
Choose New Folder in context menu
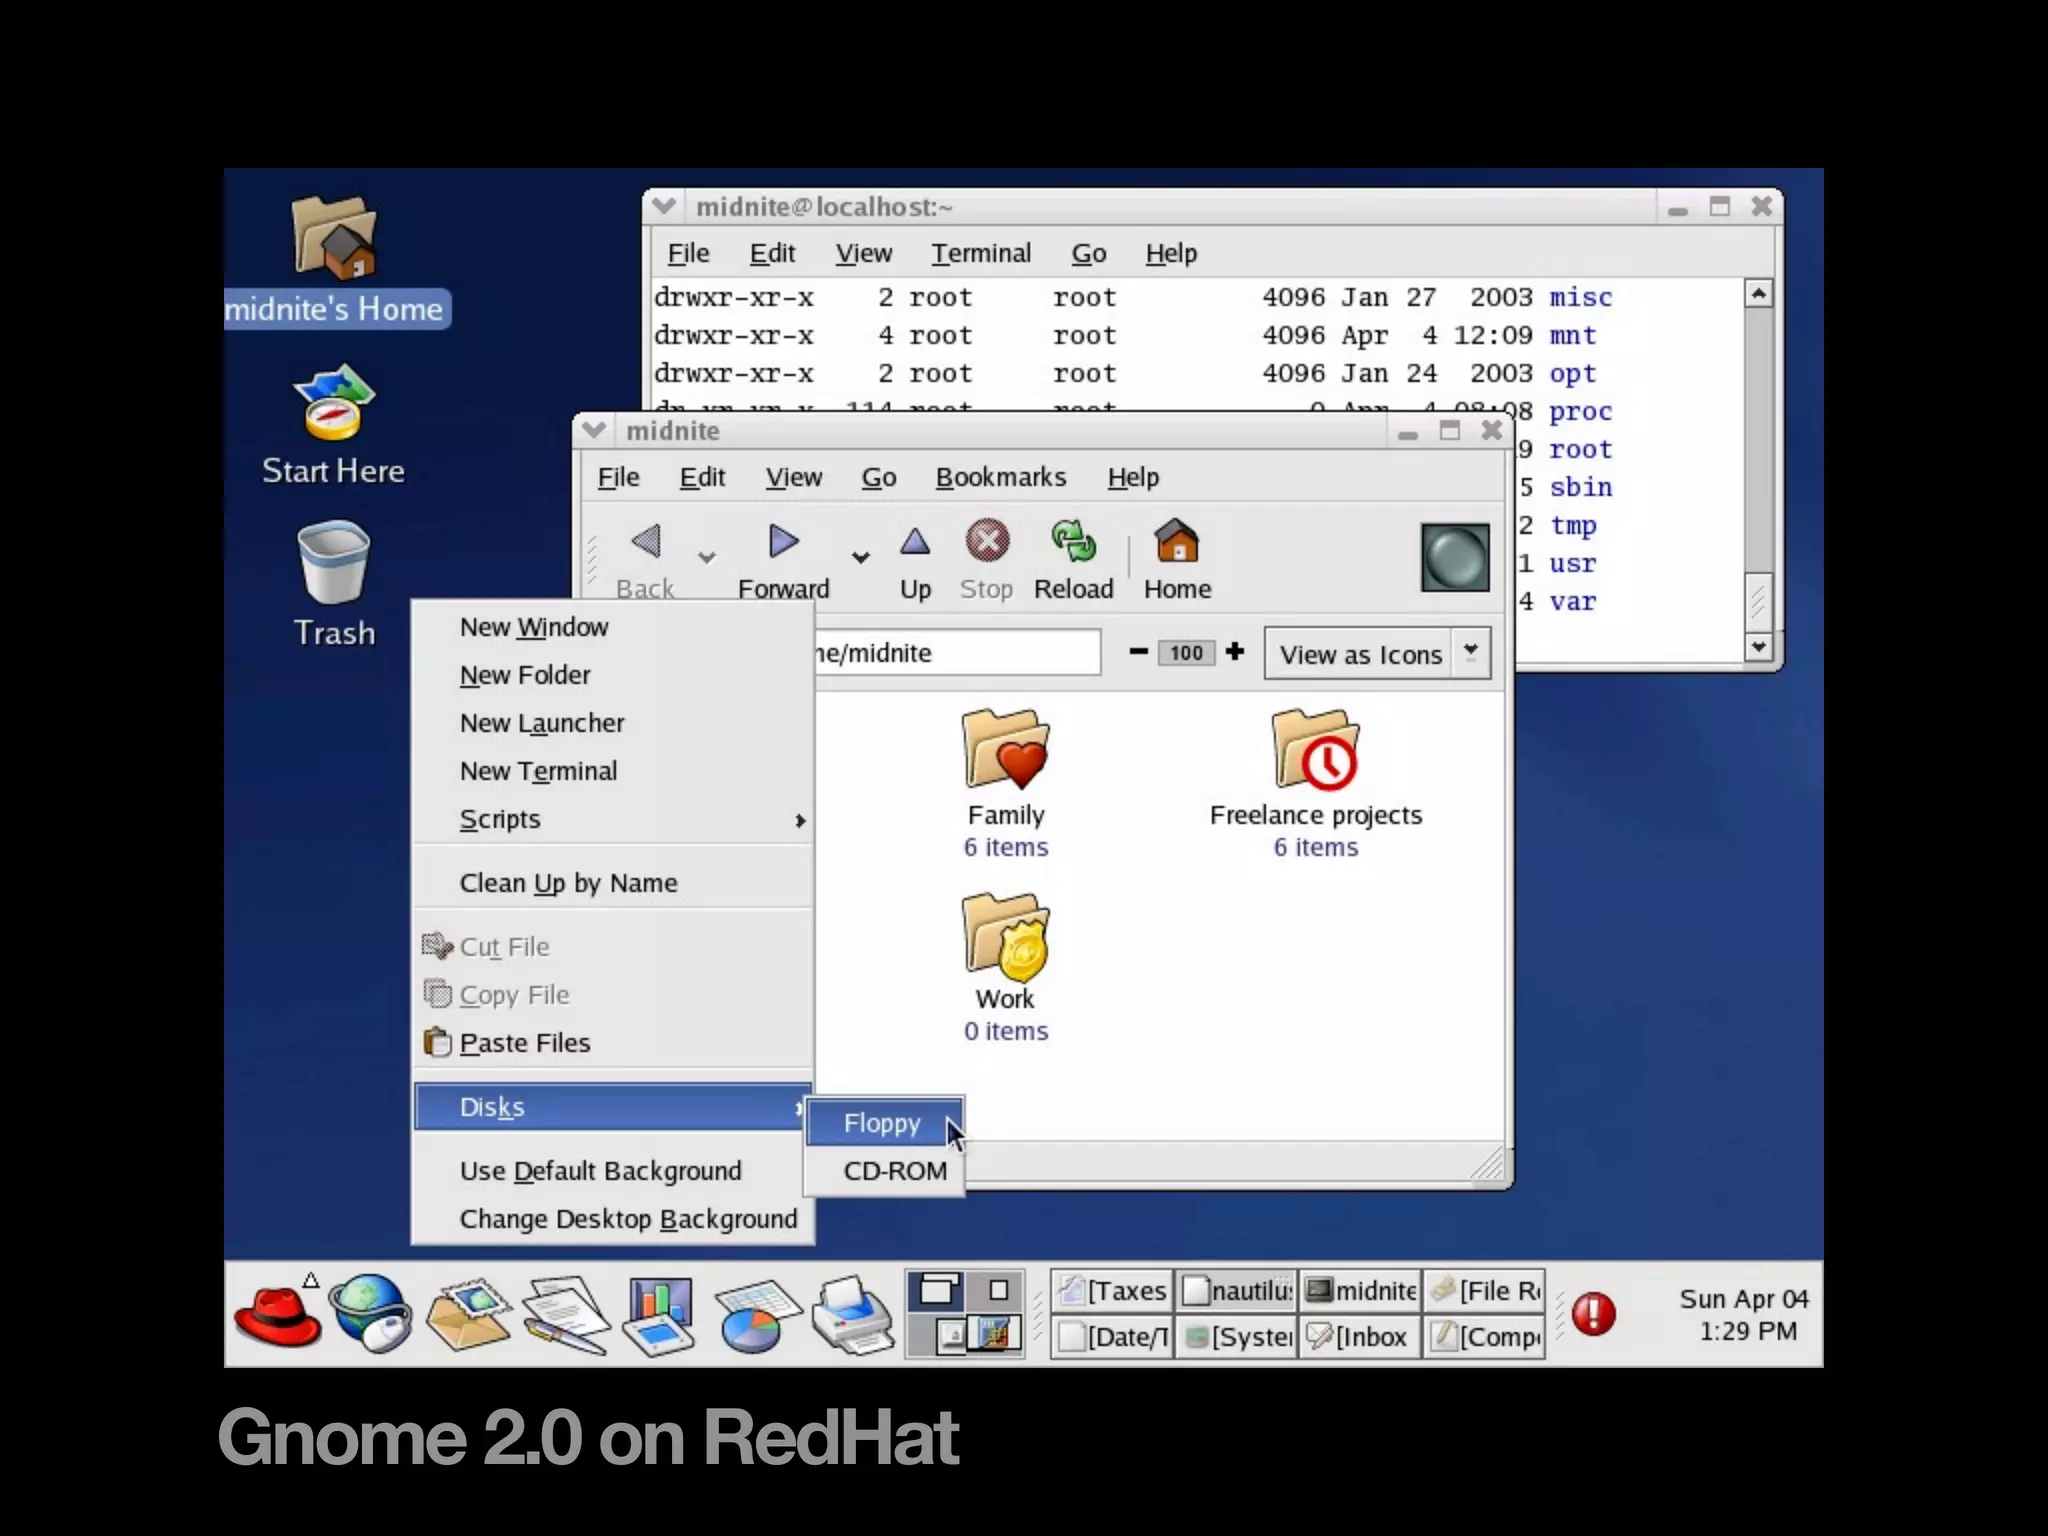pos(612,675)
